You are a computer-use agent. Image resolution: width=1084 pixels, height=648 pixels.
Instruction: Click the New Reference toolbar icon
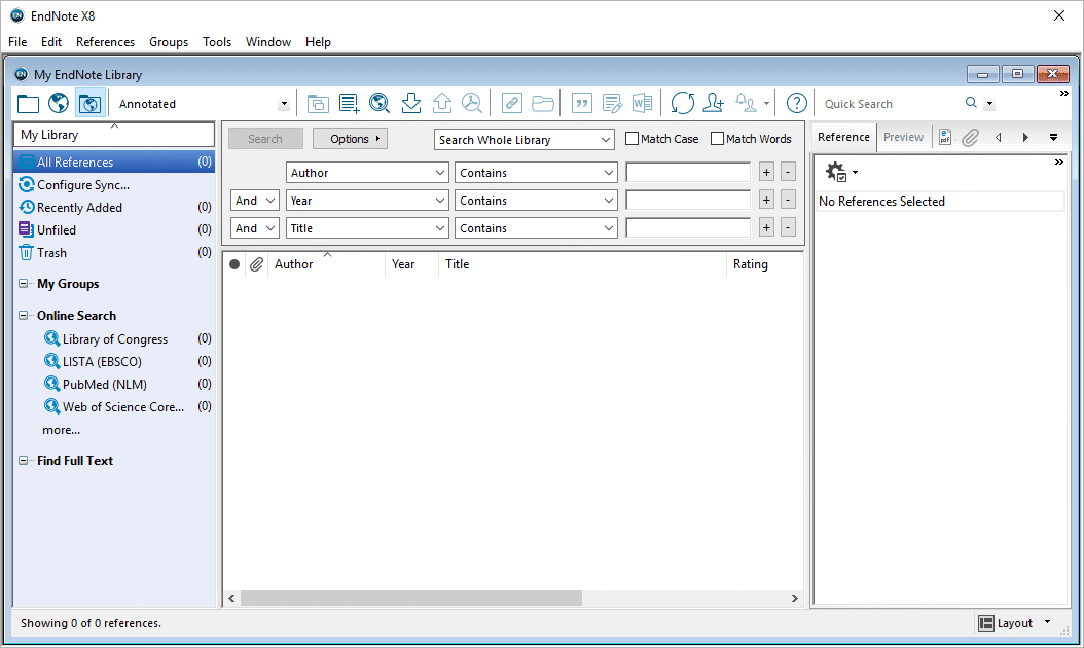[x=349, y=103]
